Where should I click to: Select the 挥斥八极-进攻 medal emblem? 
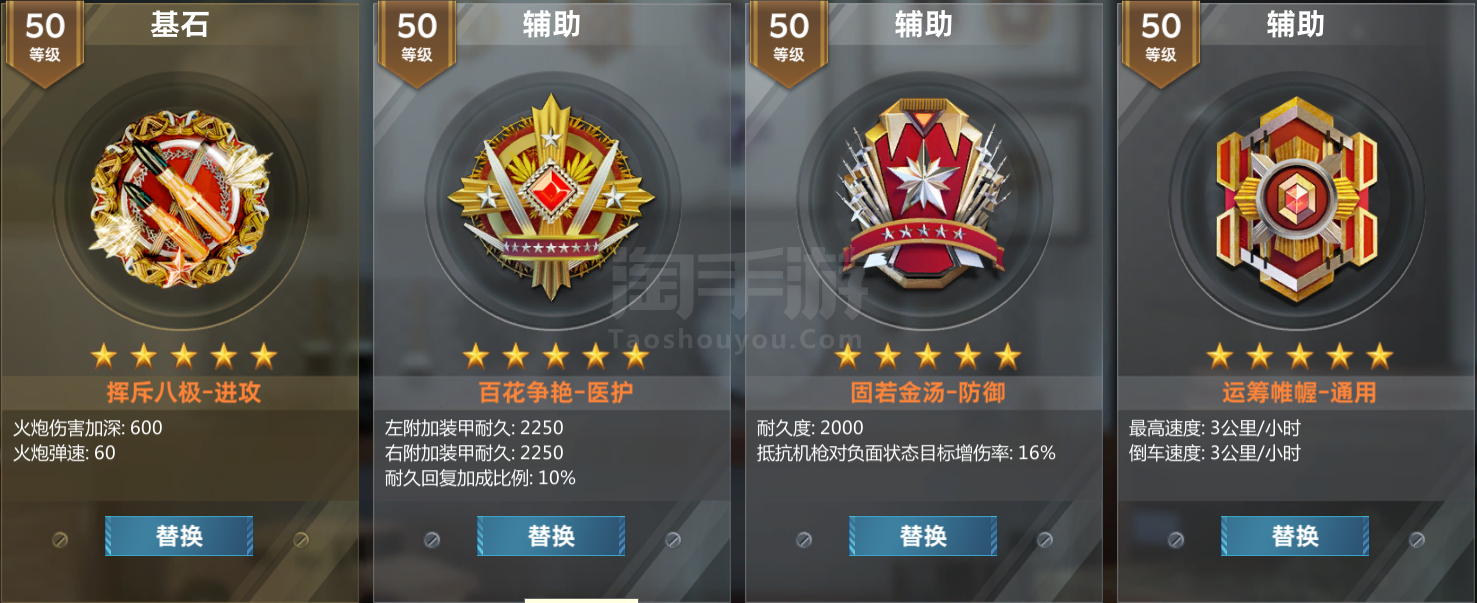tap(180, 200)
